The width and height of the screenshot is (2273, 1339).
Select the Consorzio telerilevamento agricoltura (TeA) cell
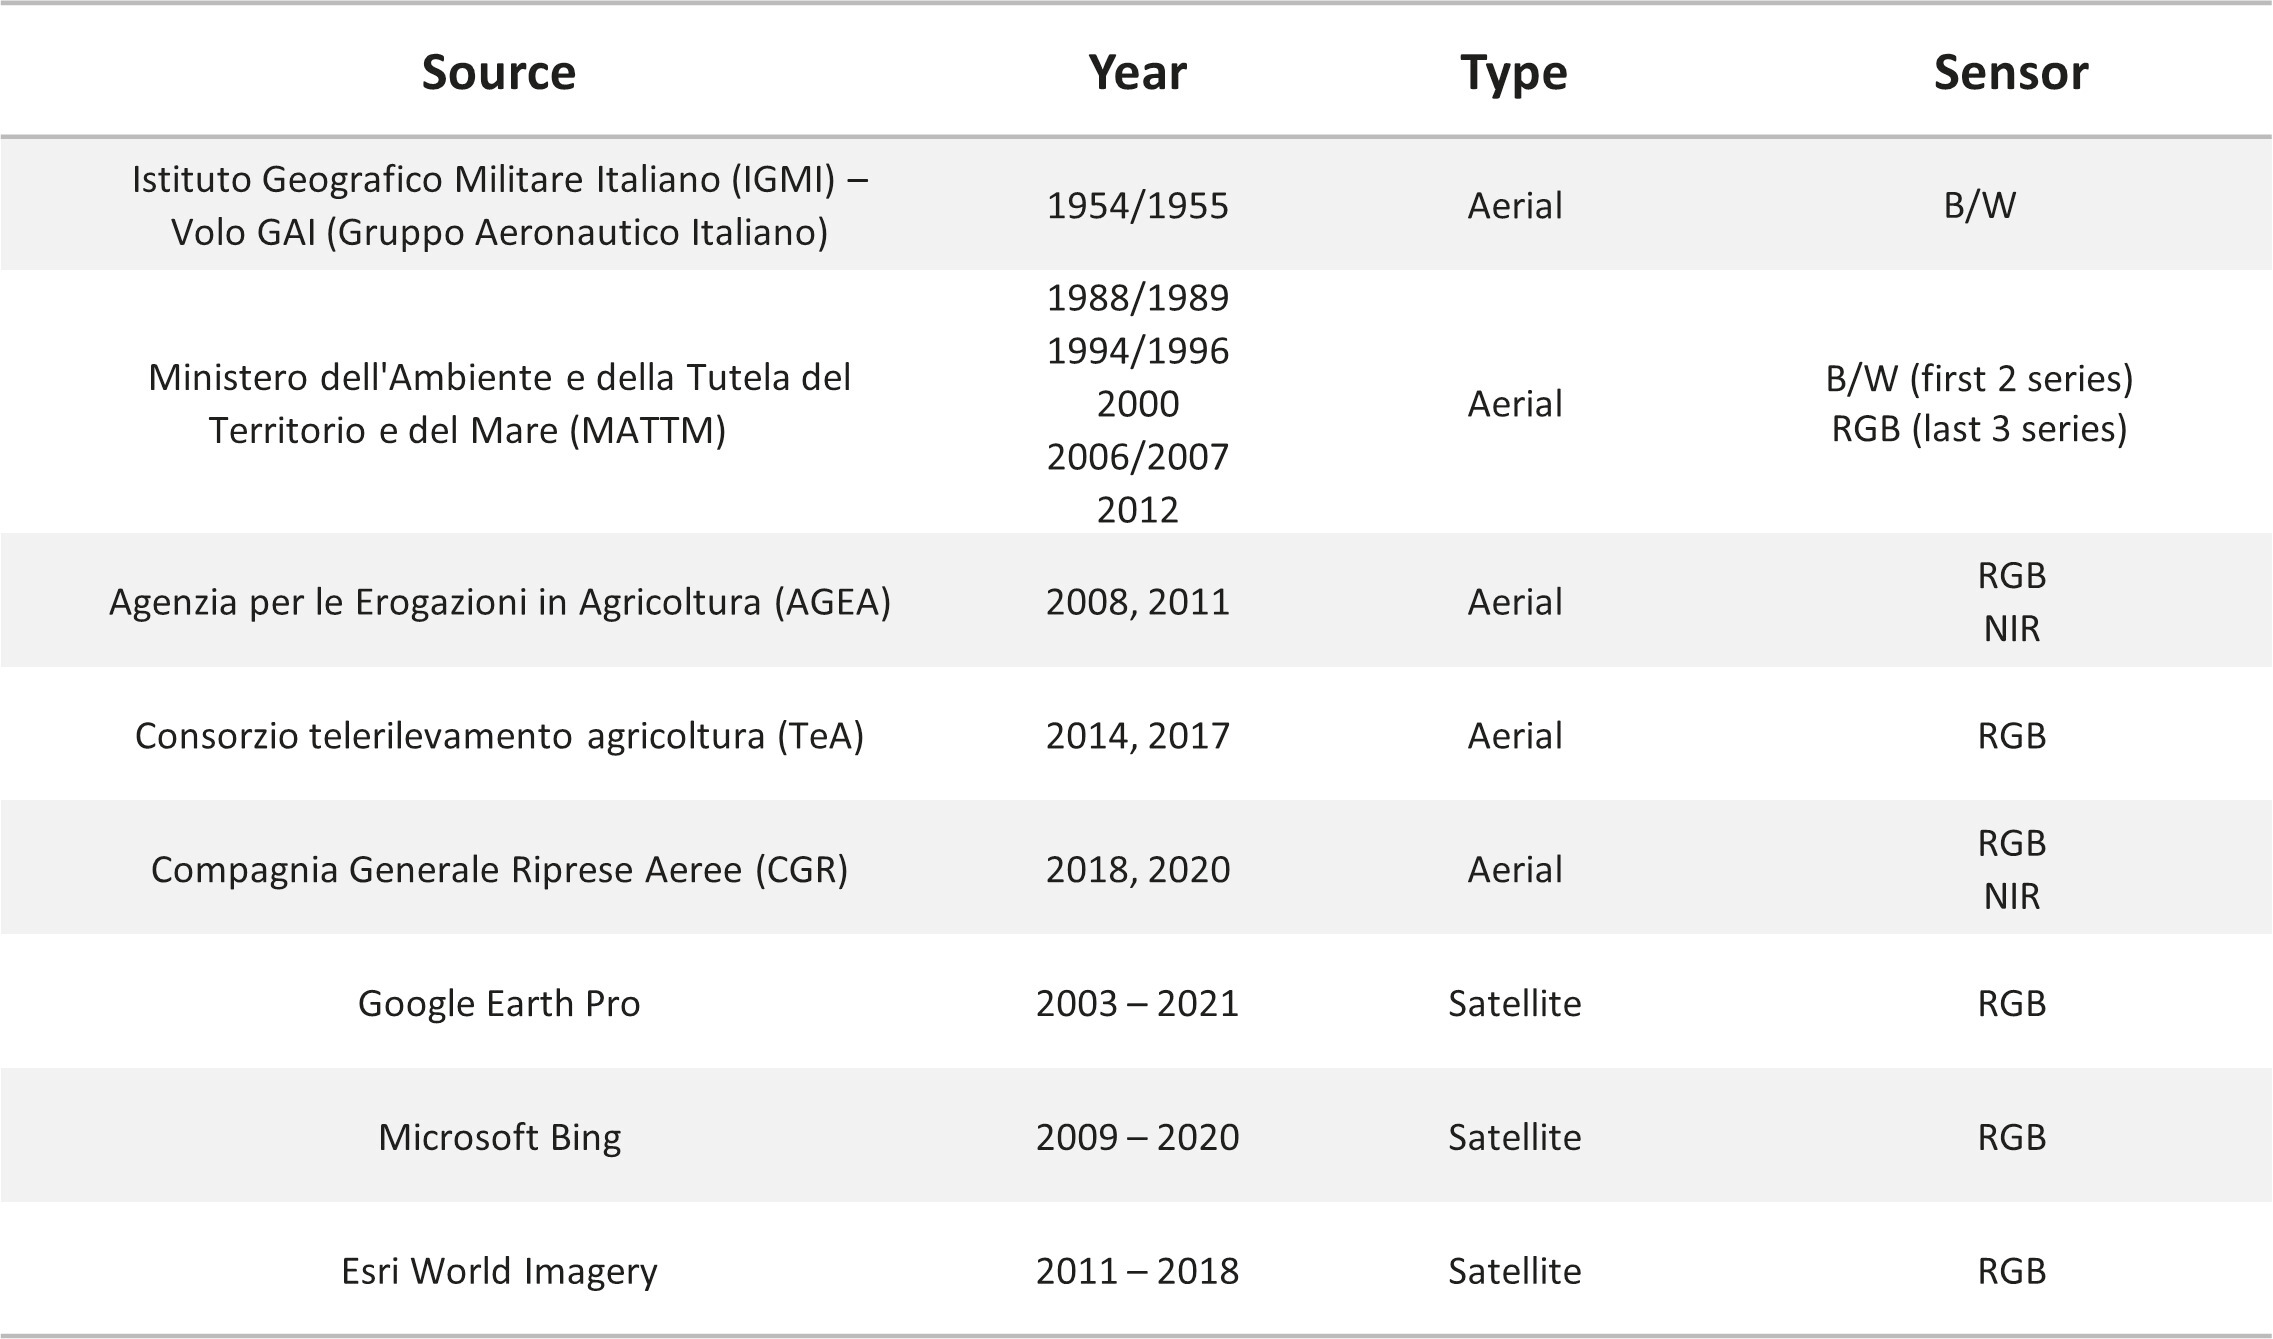coord(499,736)
